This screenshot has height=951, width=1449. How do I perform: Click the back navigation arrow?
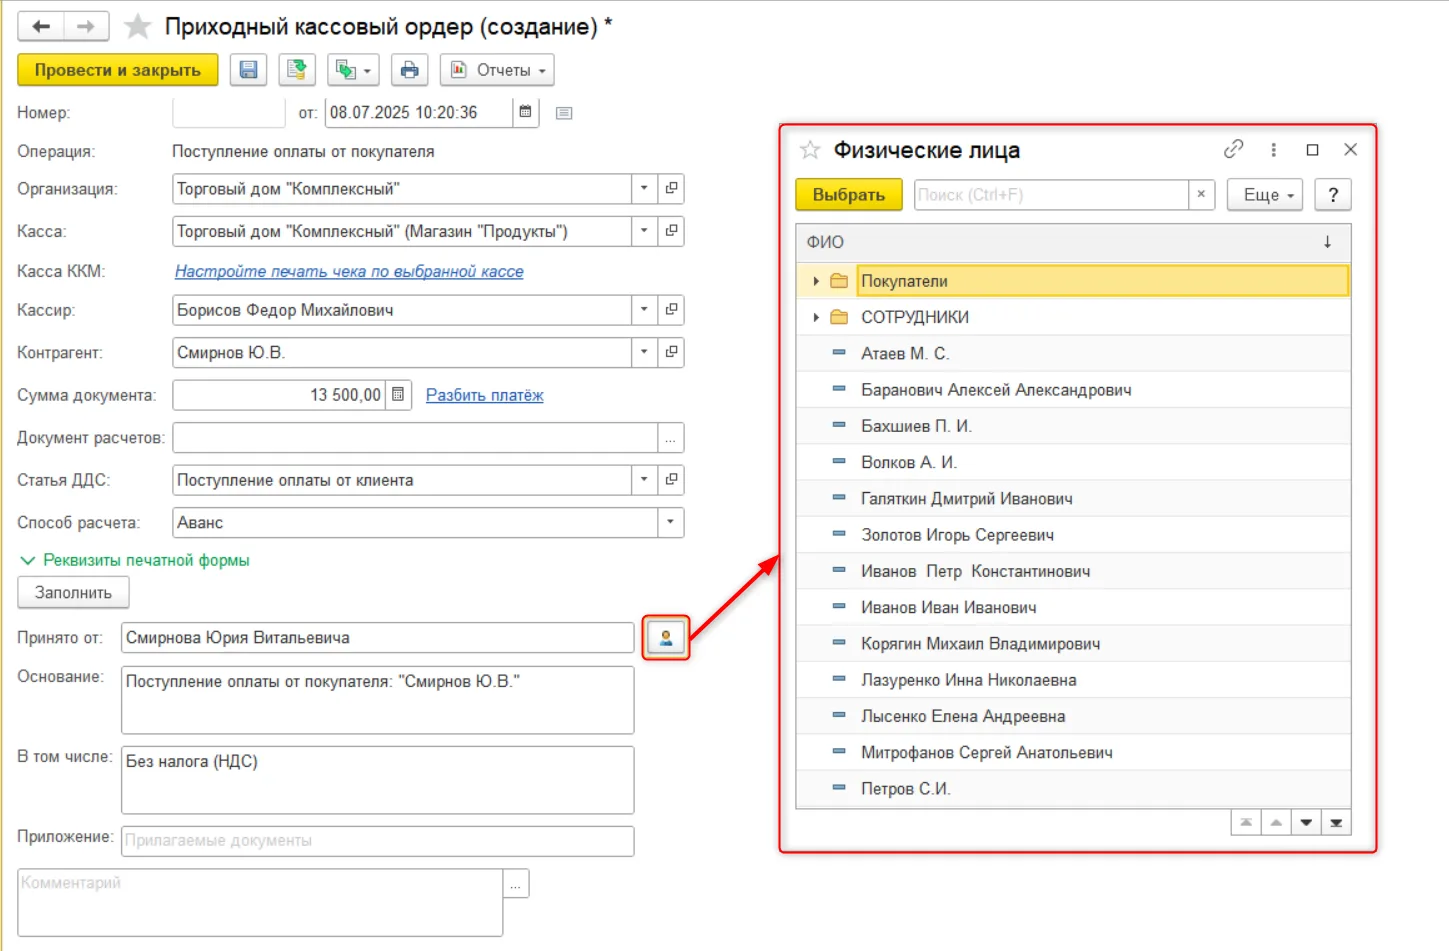coord(41,27)
